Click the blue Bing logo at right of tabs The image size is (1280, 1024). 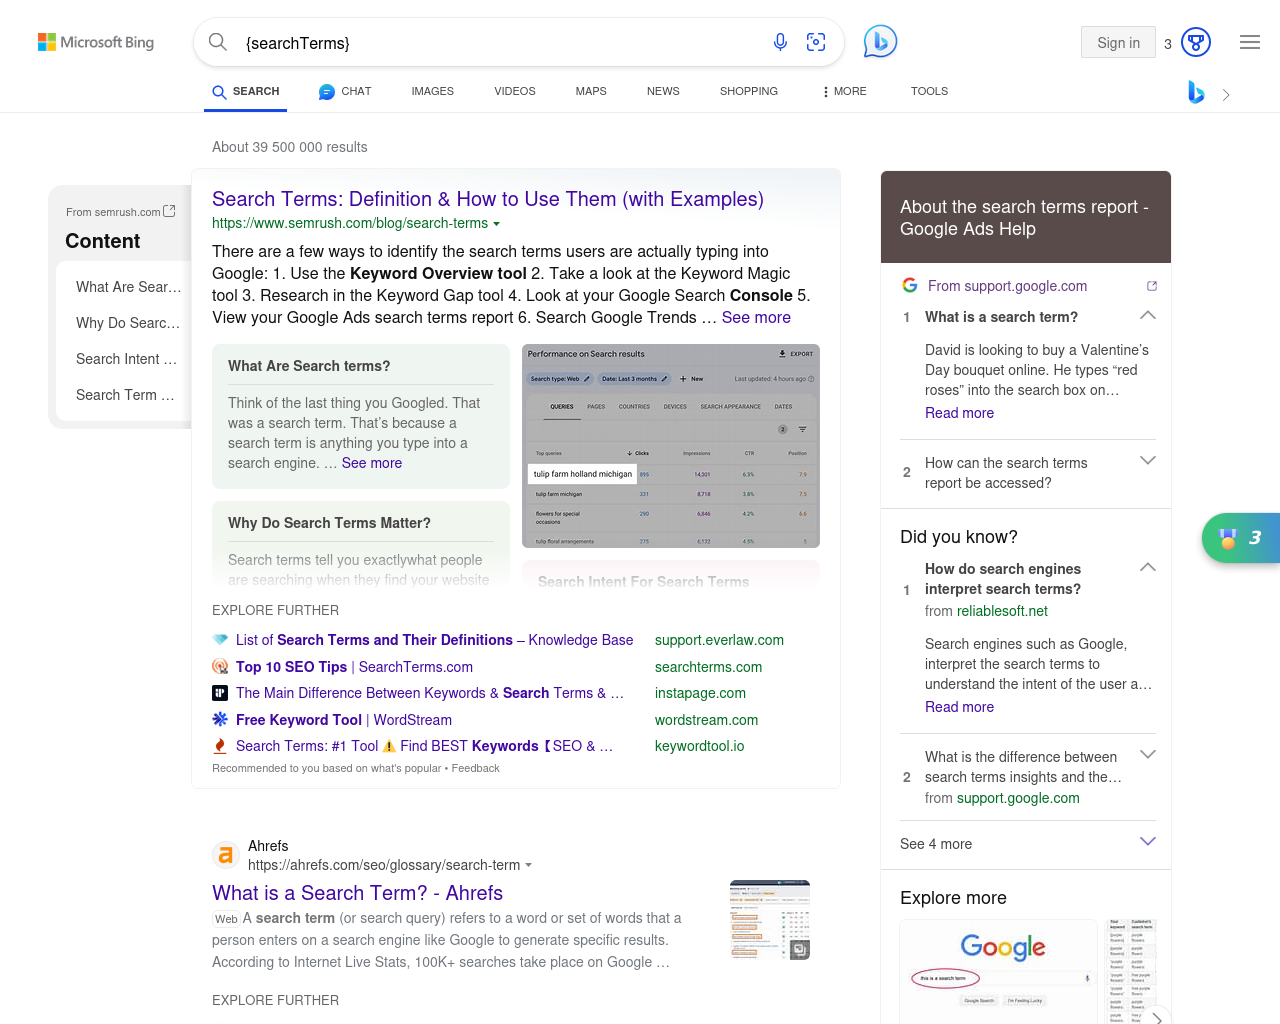pos(1196,92)
